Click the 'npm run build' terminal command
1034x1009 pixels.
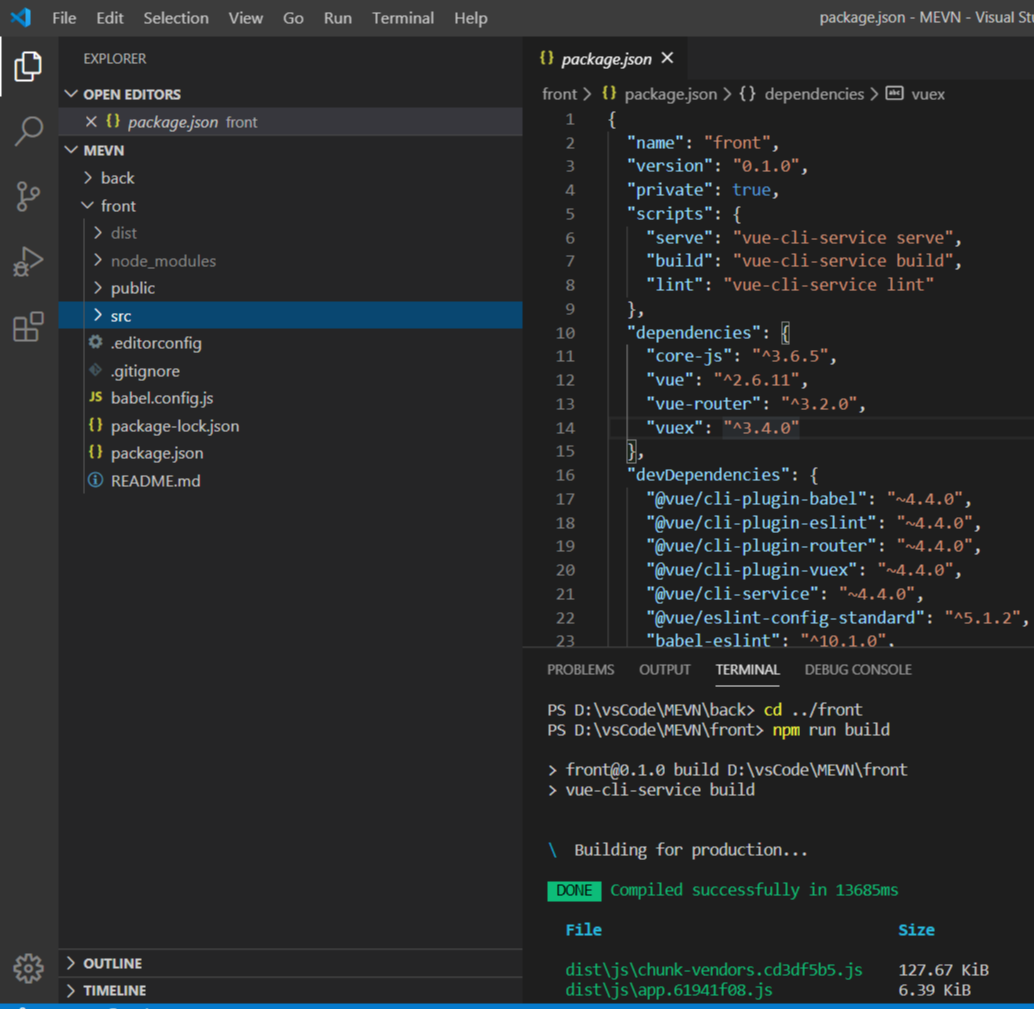click(x=831, y=729)
